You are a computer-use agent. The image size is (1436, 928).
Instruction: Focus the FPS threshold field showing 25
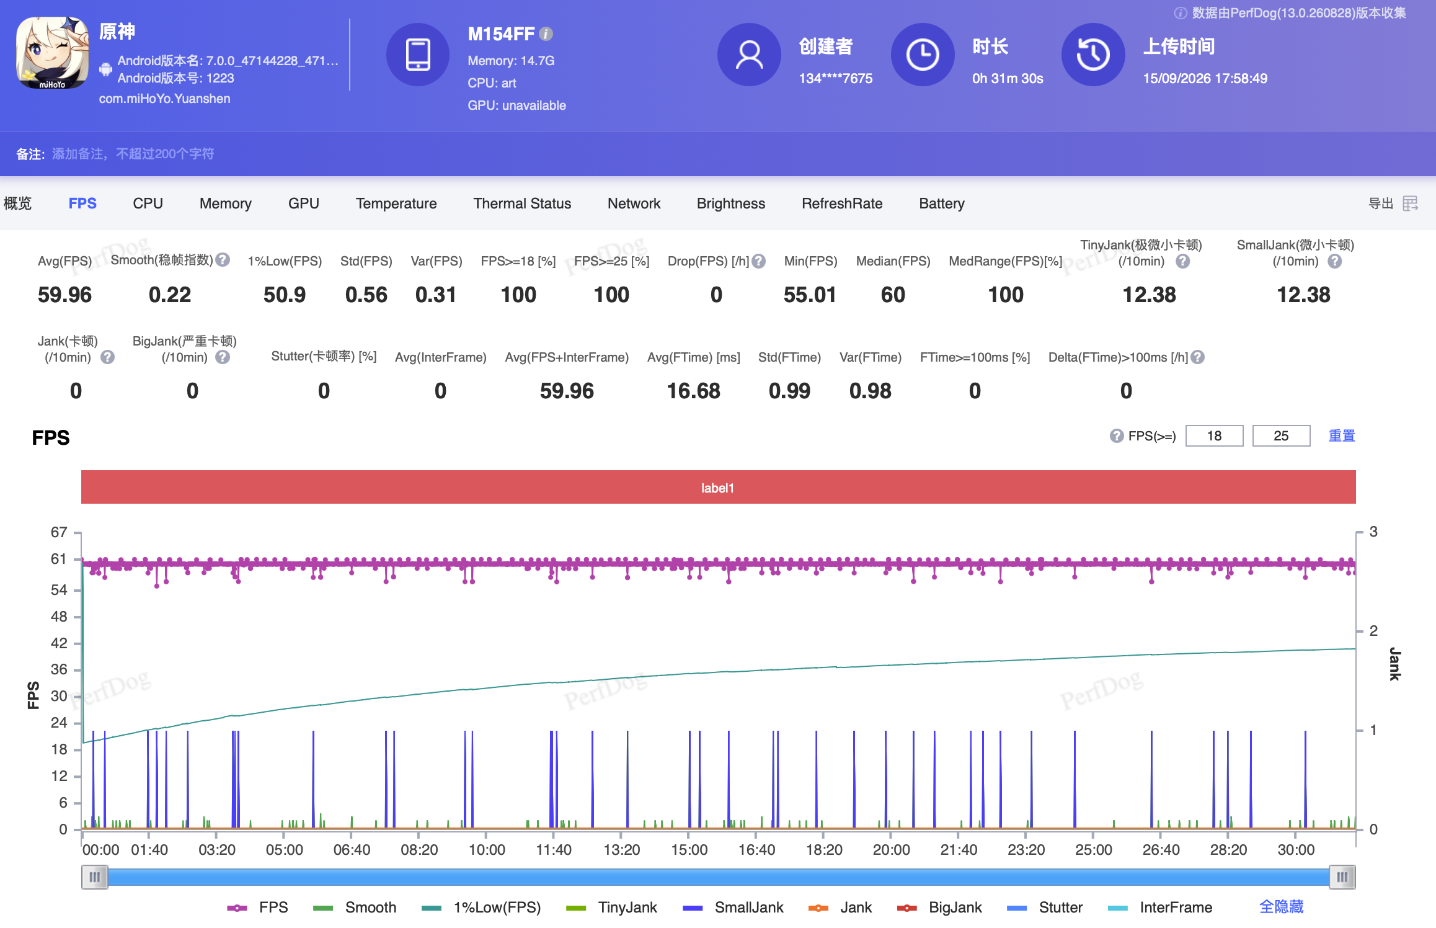tap(1281, 436)
